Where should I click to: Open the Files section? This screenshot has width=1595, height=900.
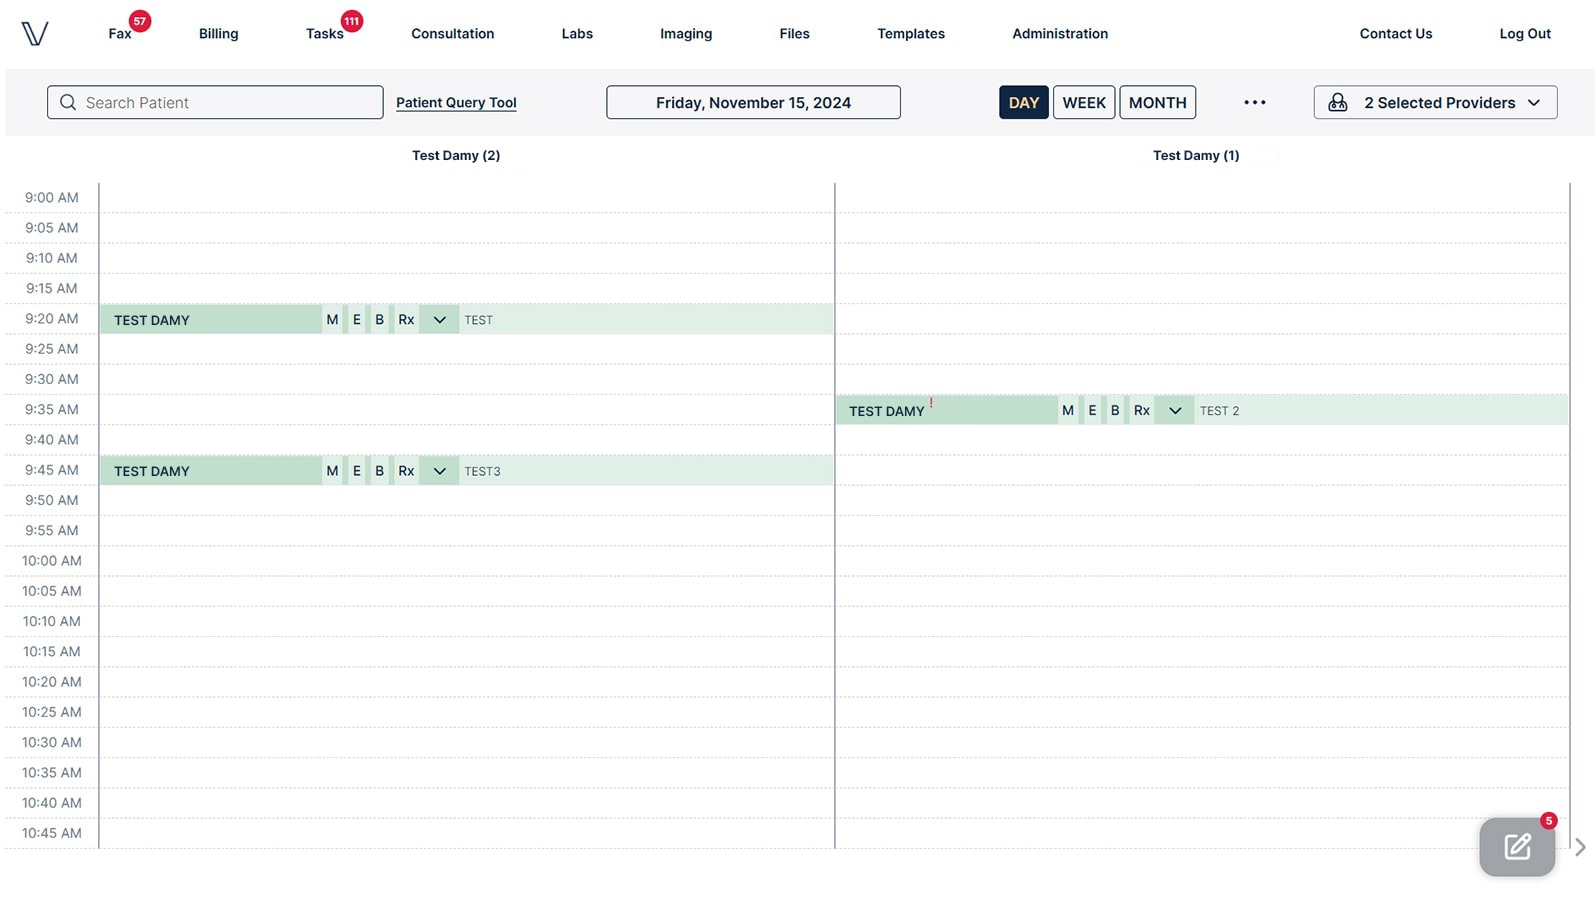coord(794,33)
